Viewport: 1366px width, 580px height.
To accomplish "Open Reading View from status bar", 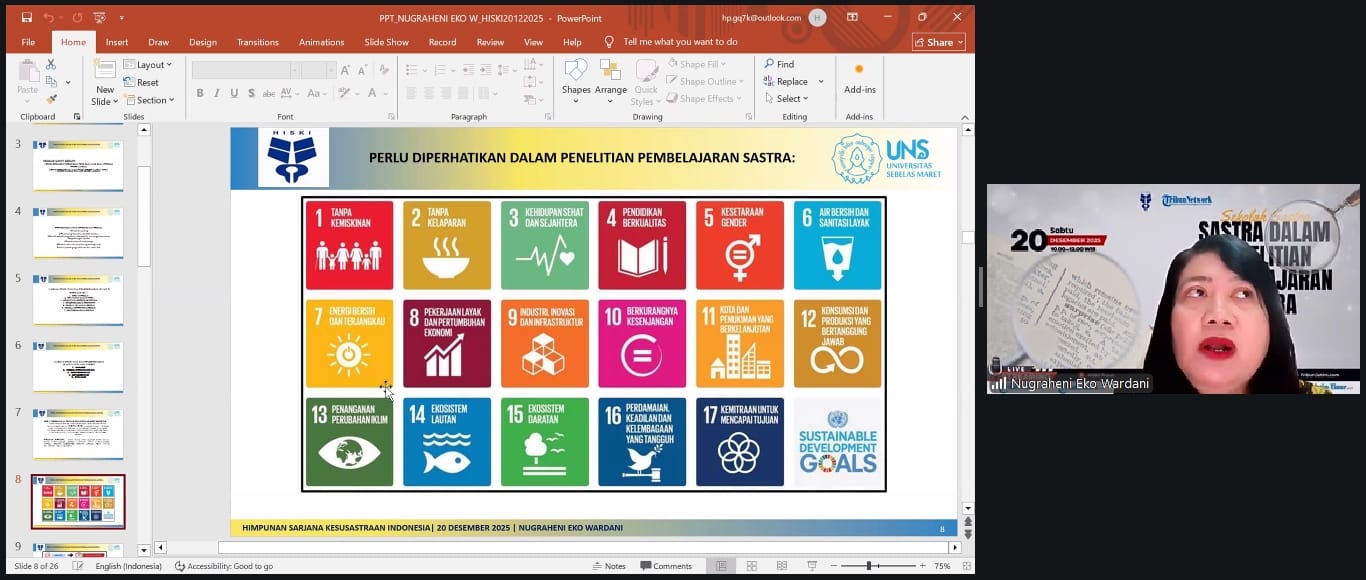I will 780,566.
